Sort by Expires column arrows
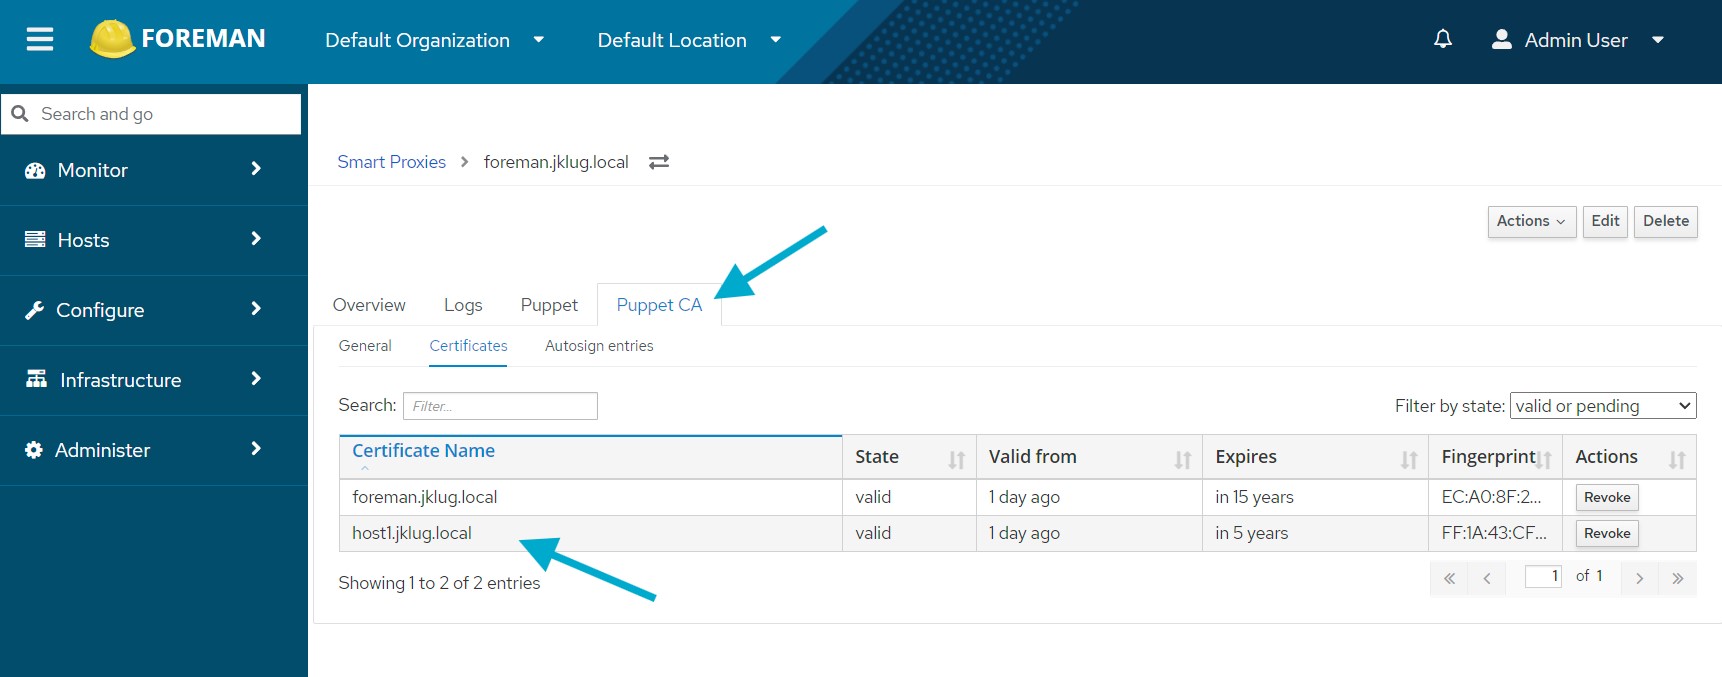1722x677 pixels. [1408, 459]
